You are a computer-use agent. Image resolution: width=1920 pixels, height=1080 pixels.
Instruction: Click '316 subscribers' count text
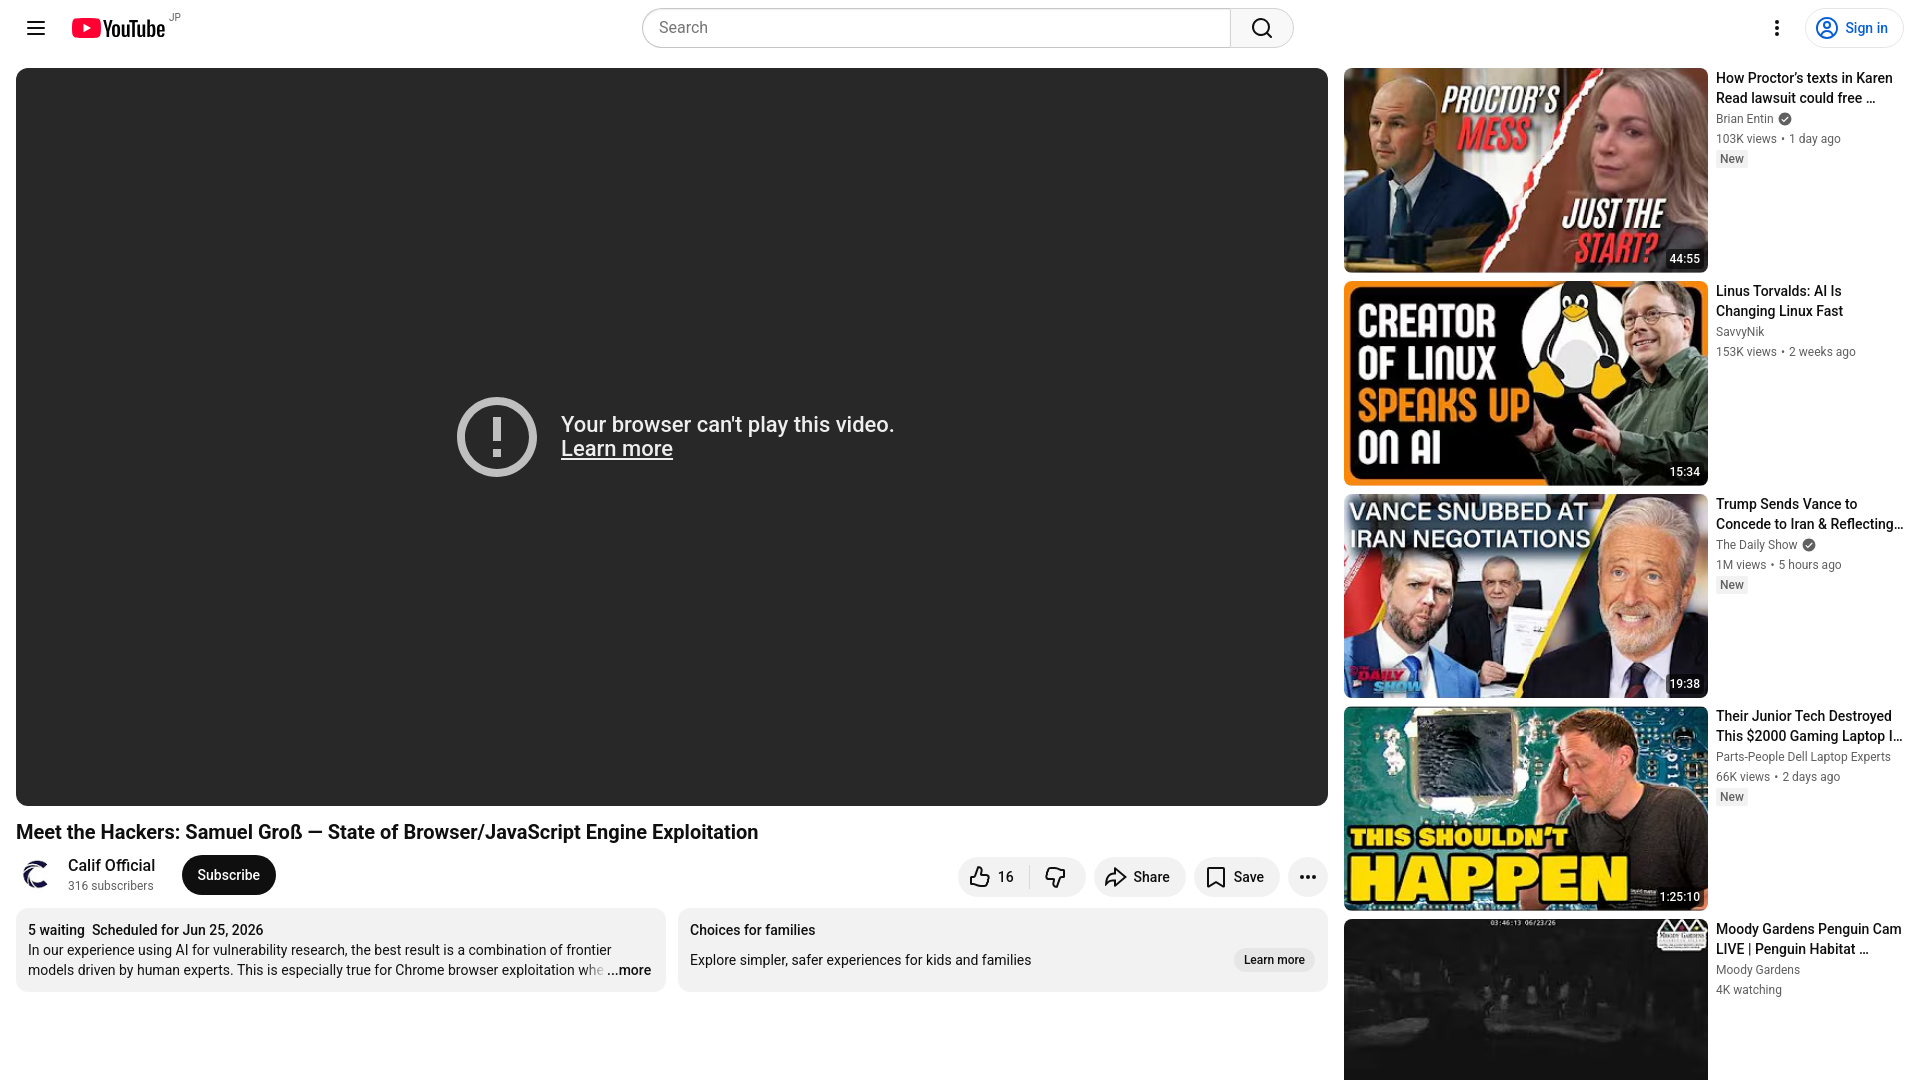click(x=111, y=886)
